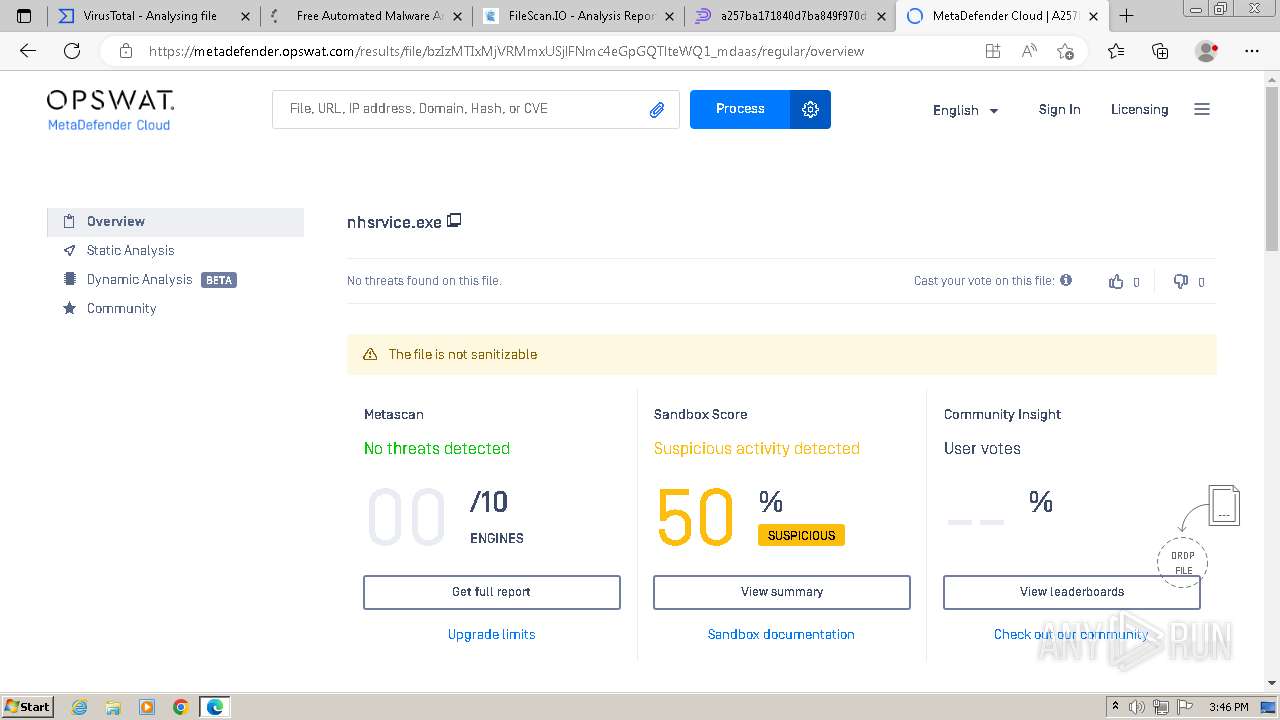View site information lock icon
This screenshot has width=1280, height=720.
(126, 51)
